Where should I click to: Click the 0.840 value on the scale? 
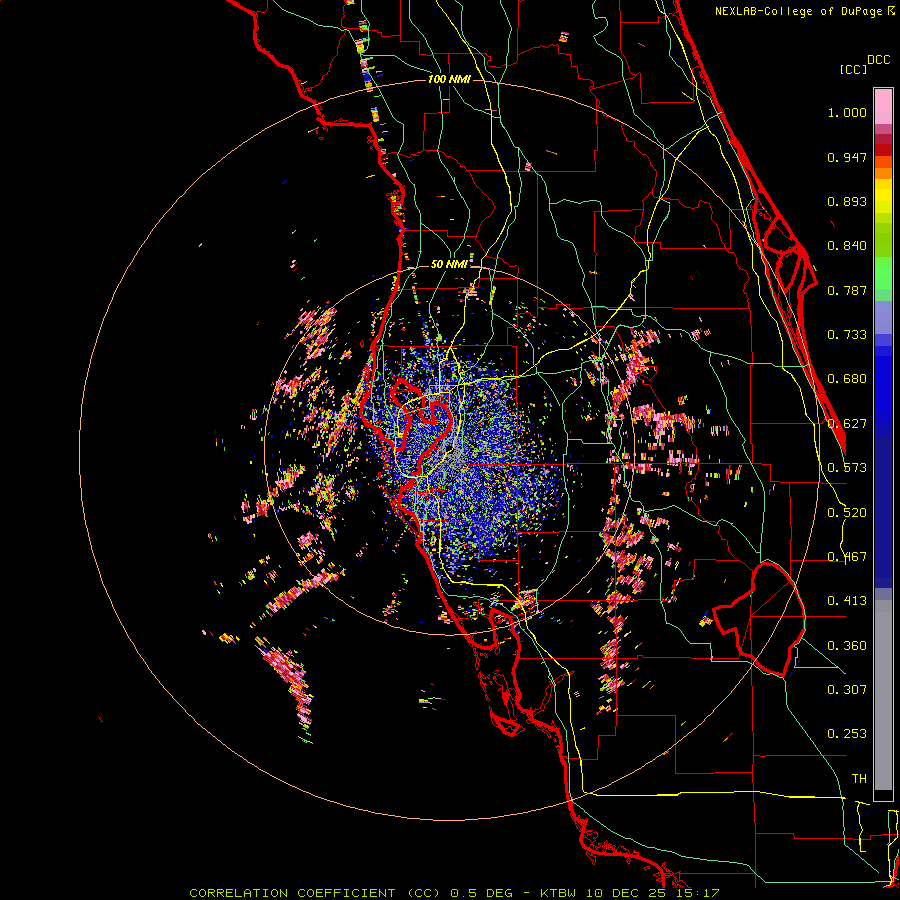[847, 246]
